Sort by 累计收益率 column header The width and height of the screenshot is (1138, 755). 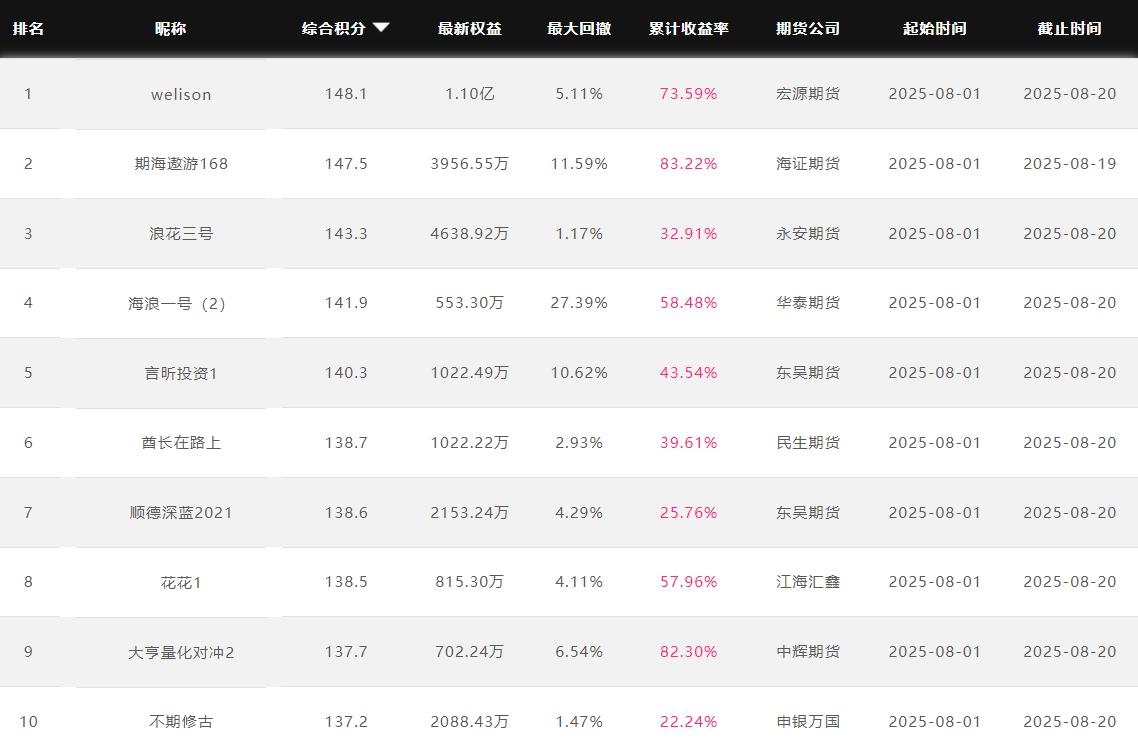tap(689, 28)
